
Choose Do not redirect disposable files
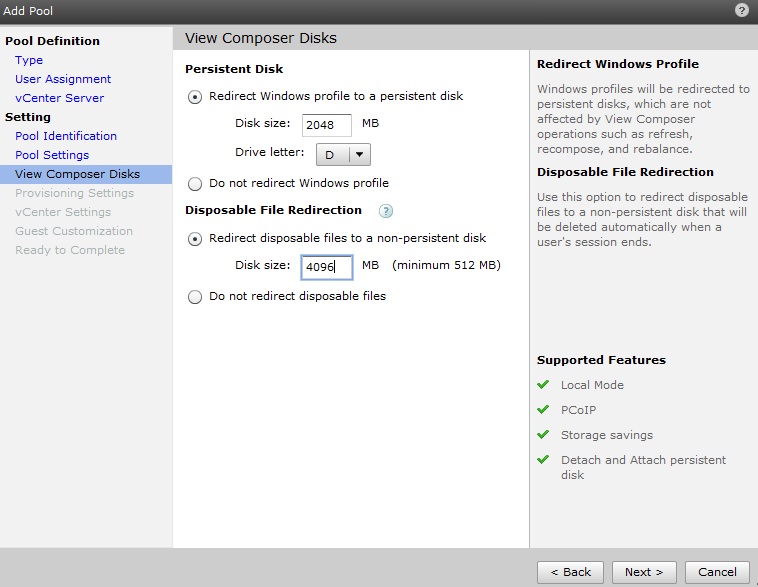pos(195,296)
